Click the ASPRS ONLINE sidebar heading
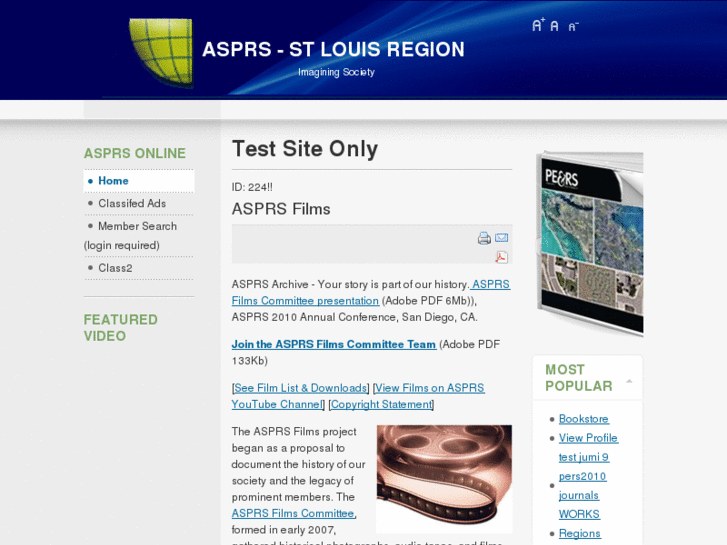The image size is (727, 545). click(135, 154)
